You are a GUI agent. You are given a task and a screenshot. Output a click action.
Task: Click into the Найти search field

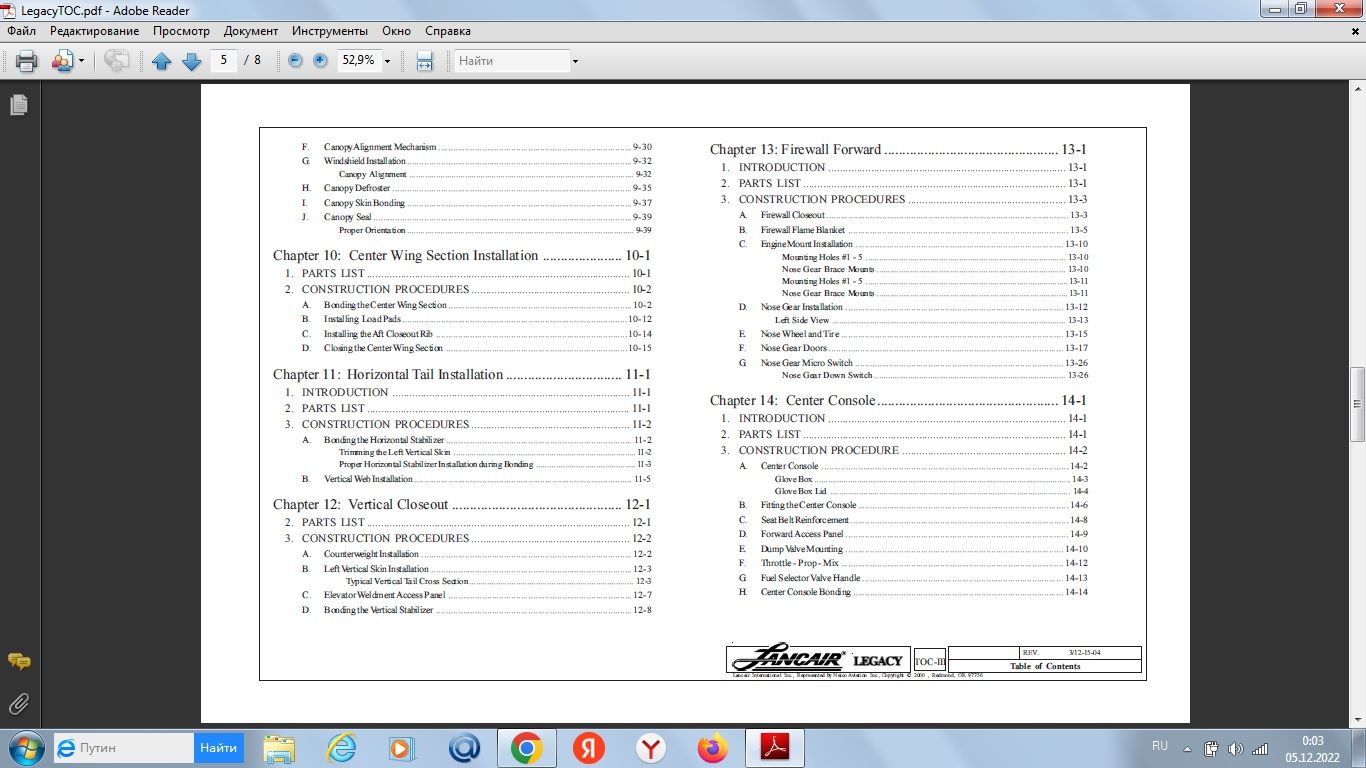point(510,61)
